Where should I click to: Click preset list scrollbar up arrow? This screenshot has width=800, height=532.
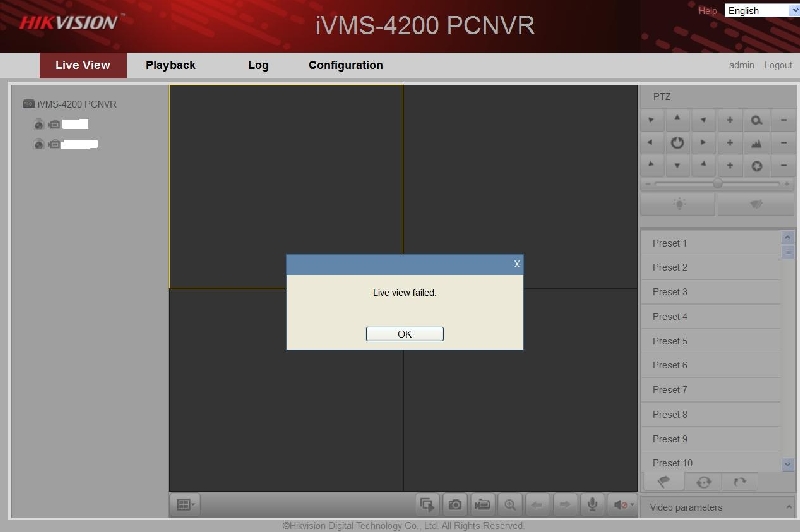(x=787, y=237)
